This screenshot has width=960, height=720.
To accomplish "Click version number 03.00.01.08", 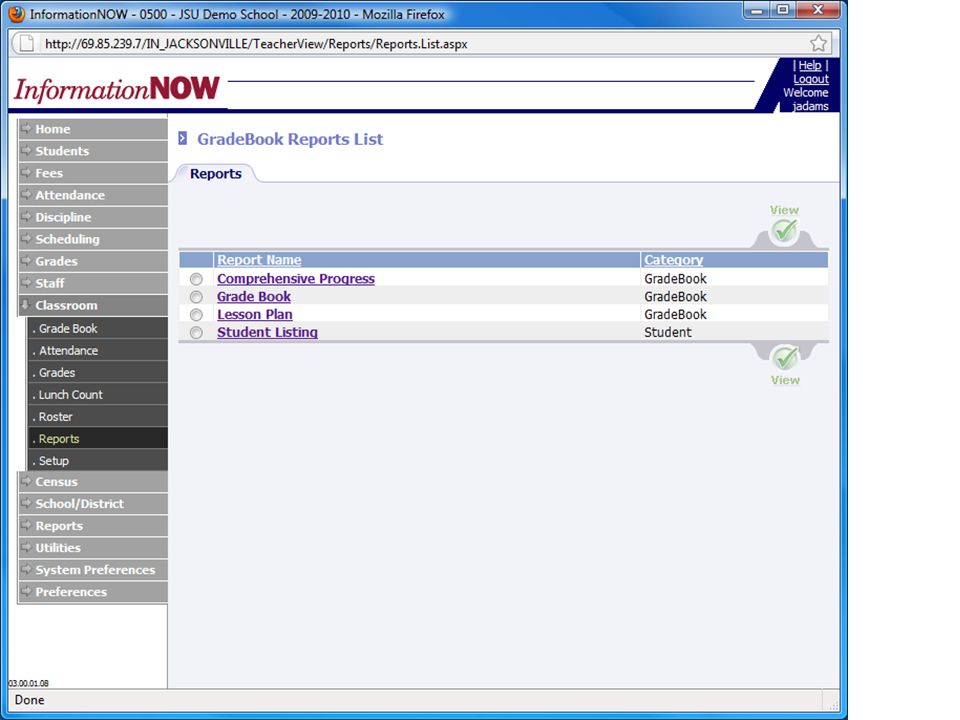I will point(28,683).
